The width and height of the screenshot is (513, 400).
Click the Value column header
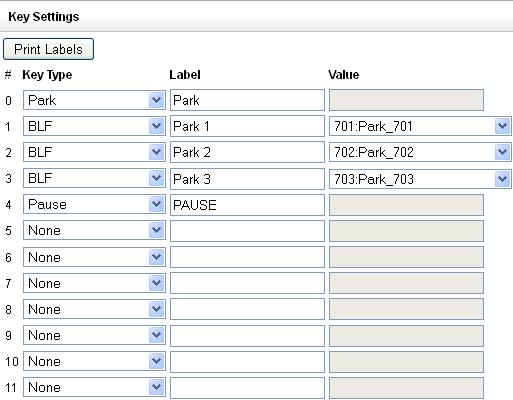pyautogui.click(x=343, y=75)
